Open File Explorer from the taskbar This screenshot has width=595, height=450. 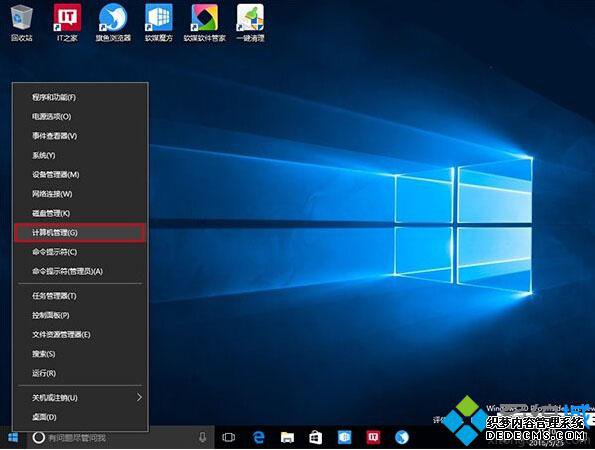[287, 437]
